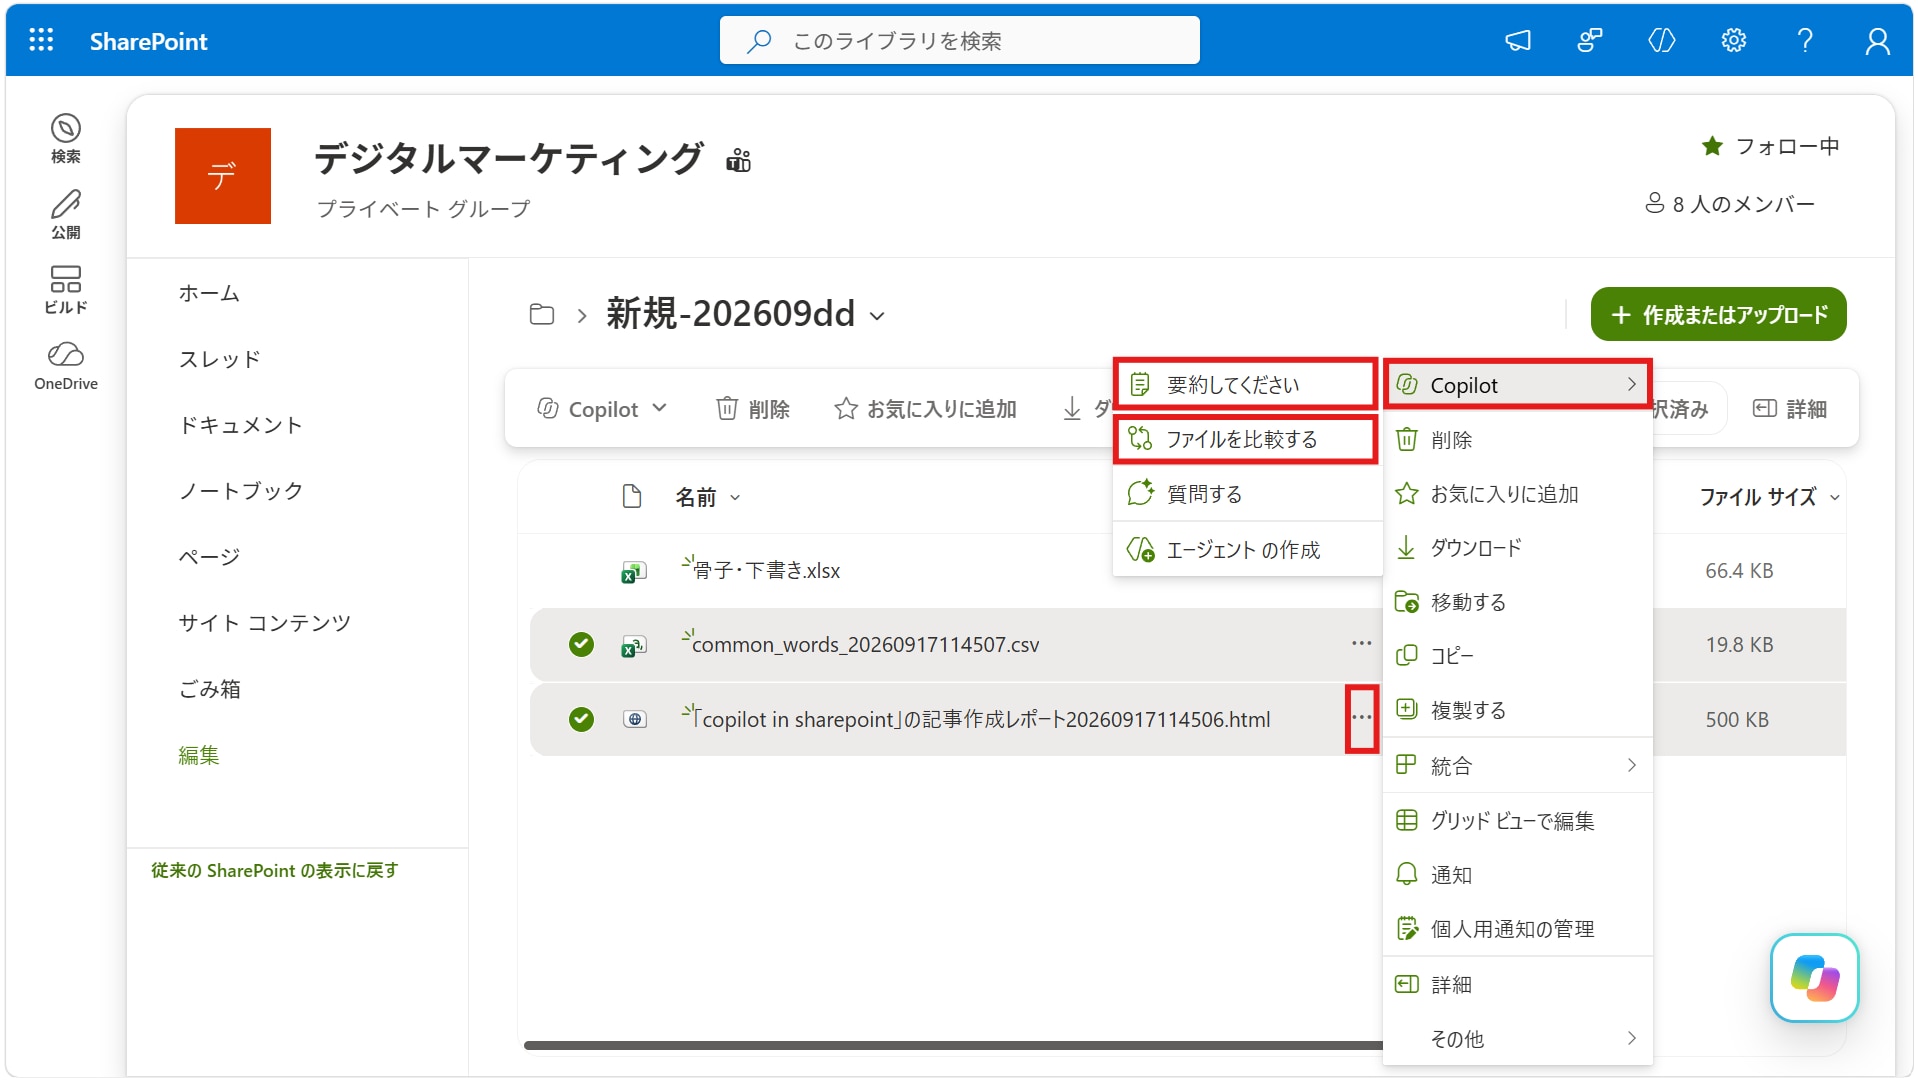Choose エージェント の作成 menu item
The image size is (1918, 1081).
point(1247,550)
